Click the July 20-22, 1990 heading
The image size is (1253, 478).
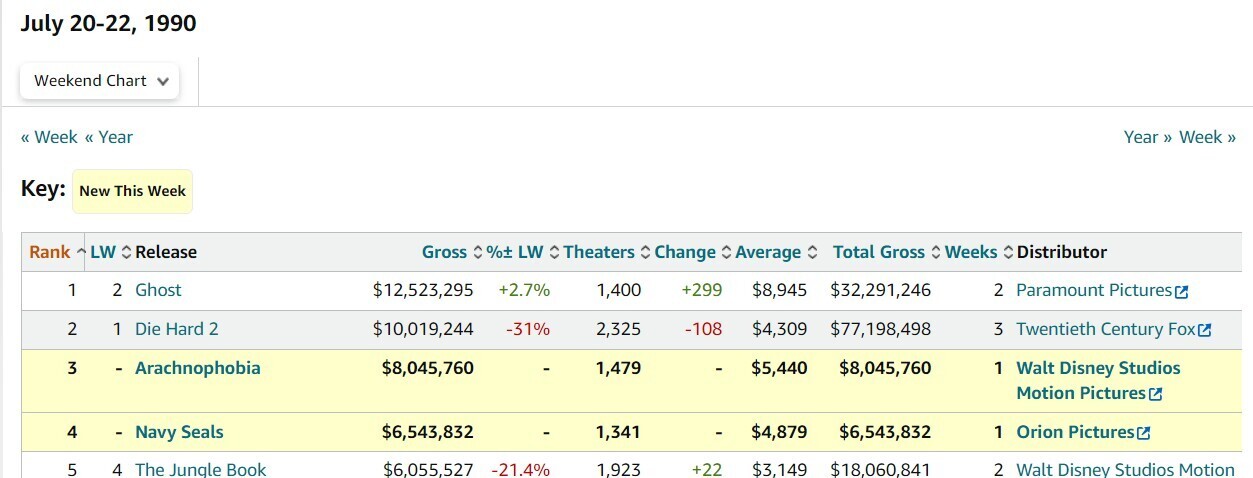pyautogui.click(x=108, y=24)
